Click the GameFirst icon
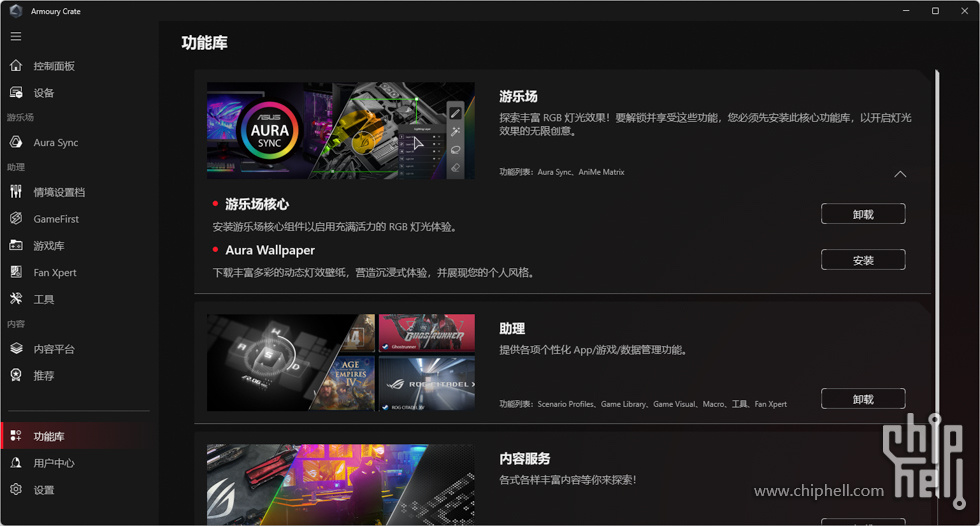The width and height of the screenshot is (980, 526). (16, 218)
